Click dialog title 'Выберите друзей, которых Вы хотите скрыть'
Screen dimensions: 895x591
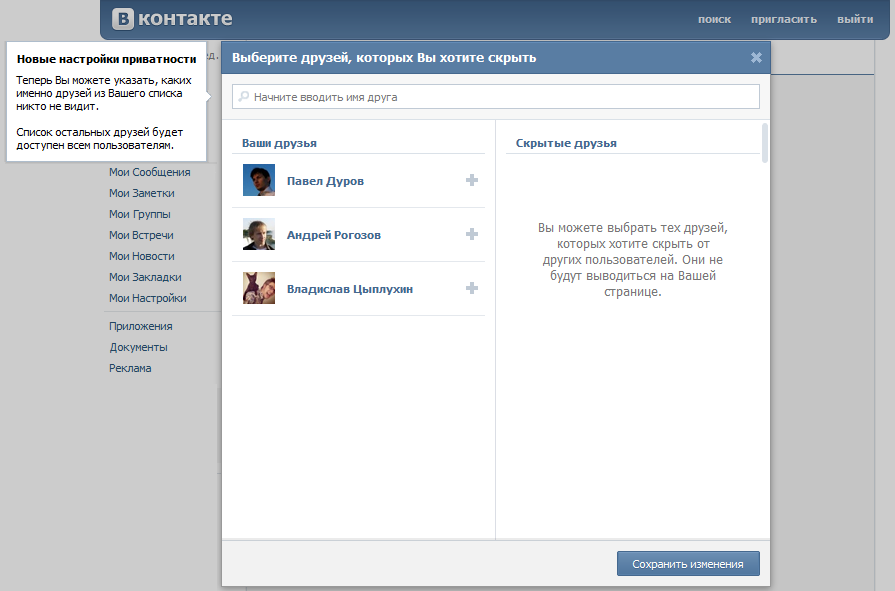click(384, 58)
